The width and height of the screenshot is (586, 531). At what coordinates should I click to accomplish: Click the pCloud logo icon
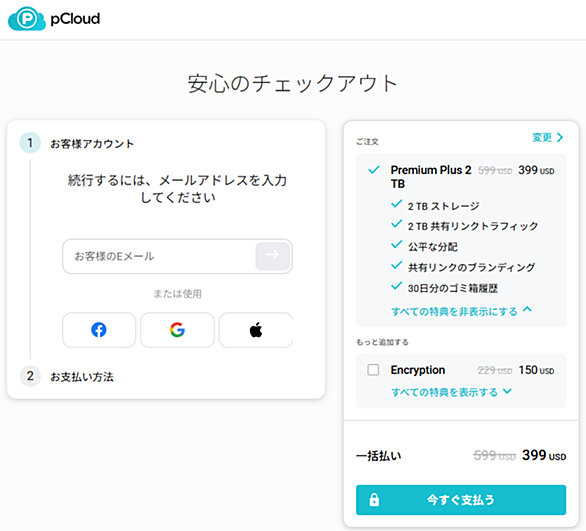pos(27,19)
